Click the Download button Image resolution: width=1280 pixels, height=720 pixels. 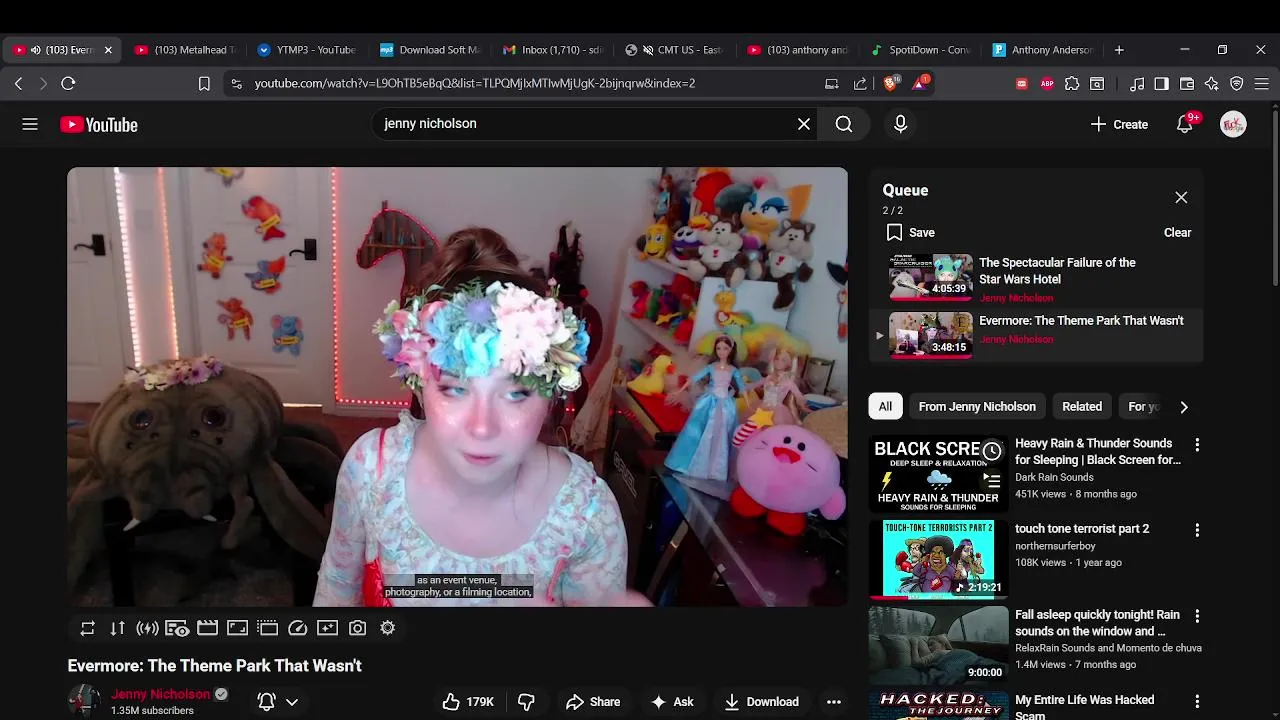click(x=762, y=702)
